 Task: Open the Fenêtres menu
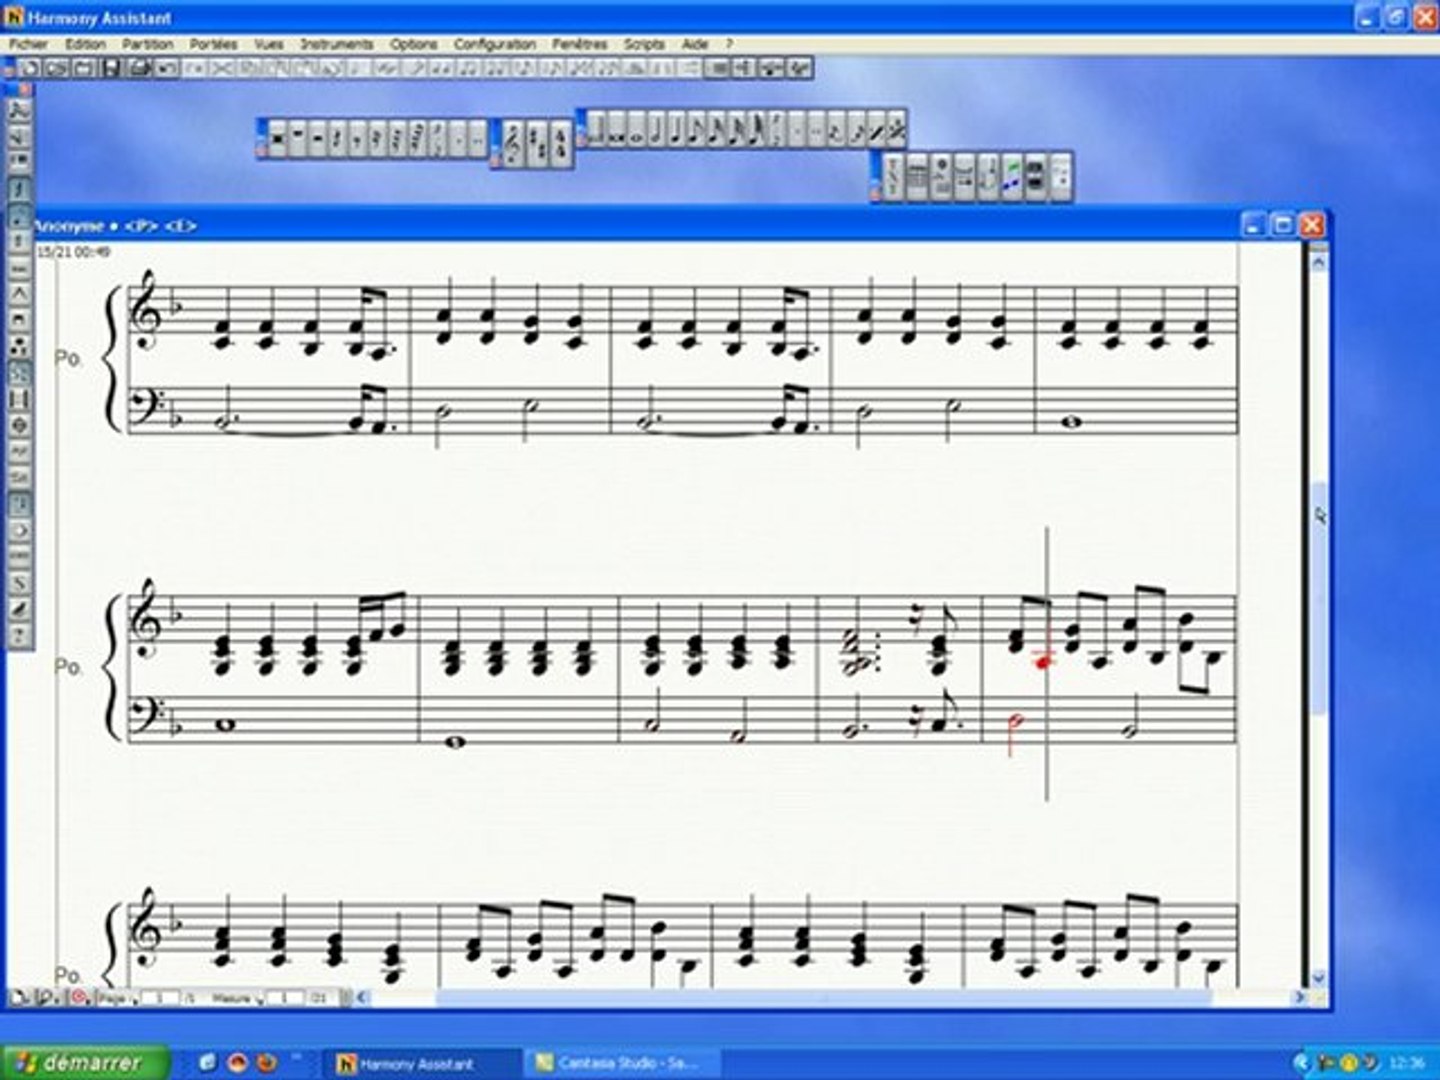(580, 44)
